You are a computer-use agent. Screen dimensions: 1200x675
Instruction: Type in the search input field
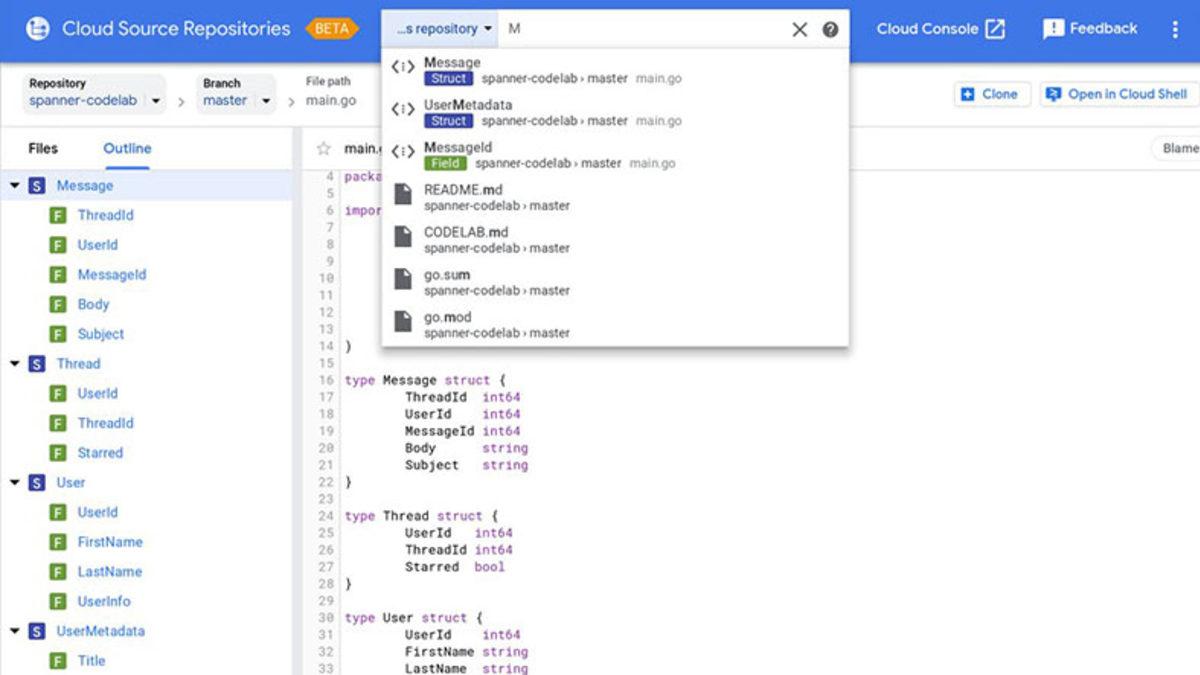(x=640, y=29)
